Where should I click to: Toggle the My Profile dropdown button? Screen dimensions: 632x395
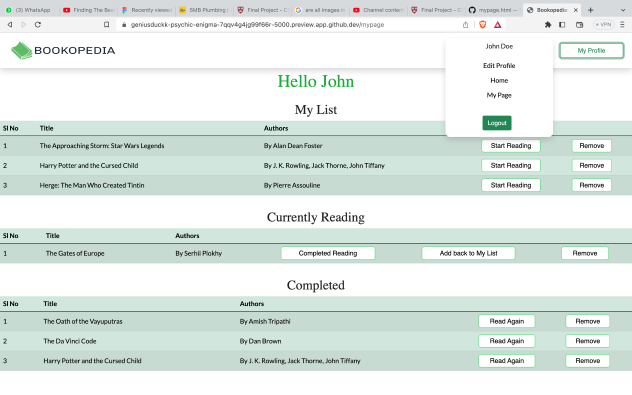(x=591, y=50)
